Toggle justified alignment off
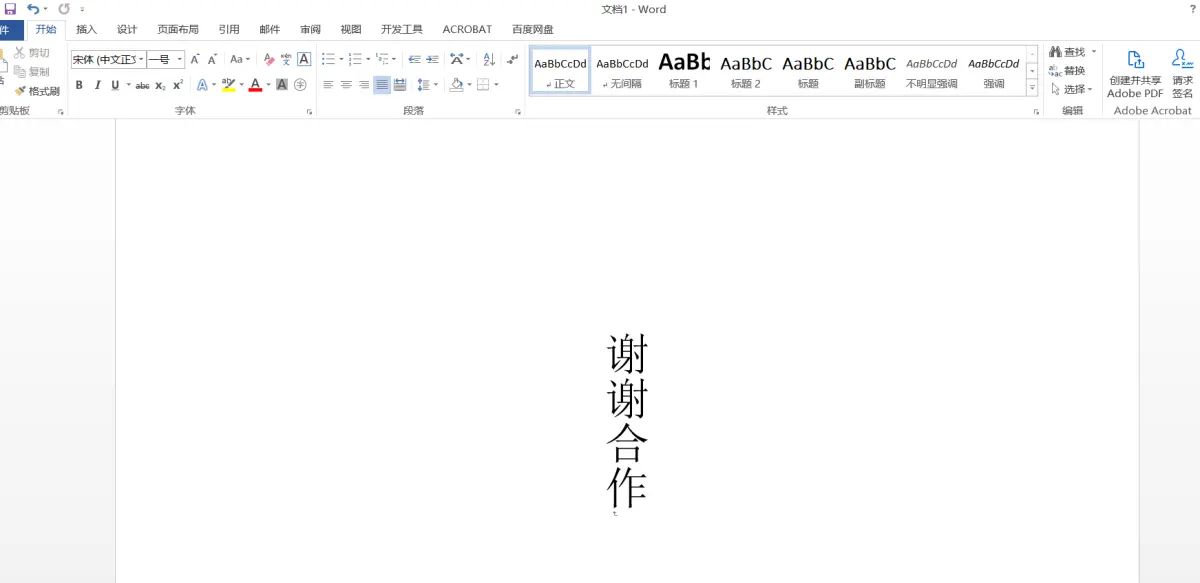1200x583 pixels. tap(381, 85)
